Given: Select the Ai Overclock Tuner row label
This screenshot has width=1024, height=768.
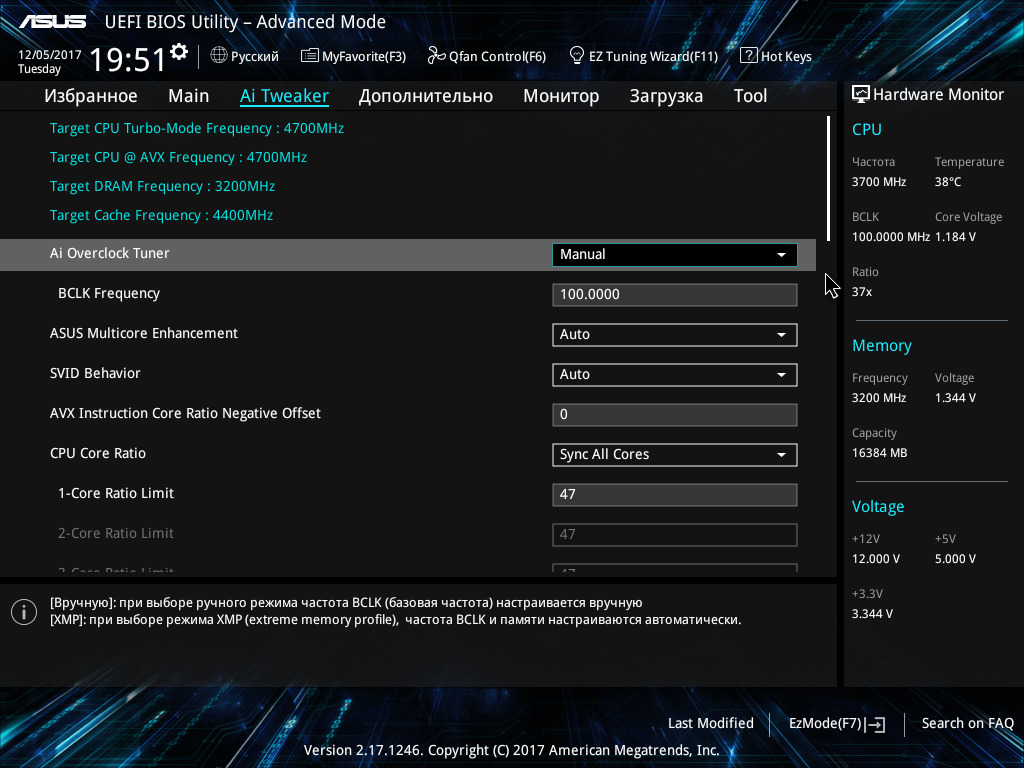Looking at the screenshot, I should (x=110, y=253).
